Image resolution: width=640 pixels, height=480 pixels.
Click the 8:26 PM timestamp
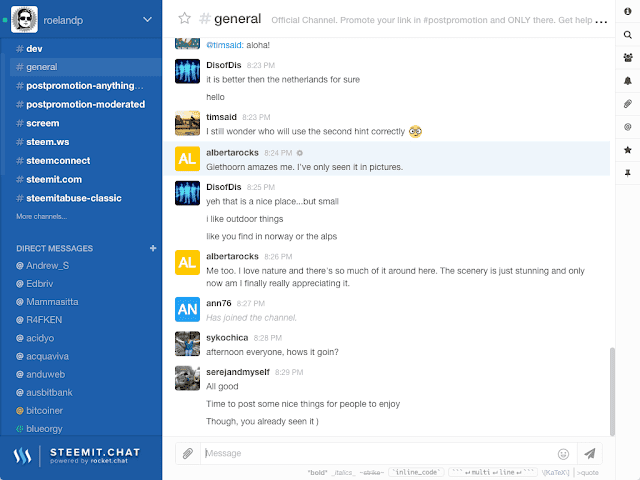[278, 257]
